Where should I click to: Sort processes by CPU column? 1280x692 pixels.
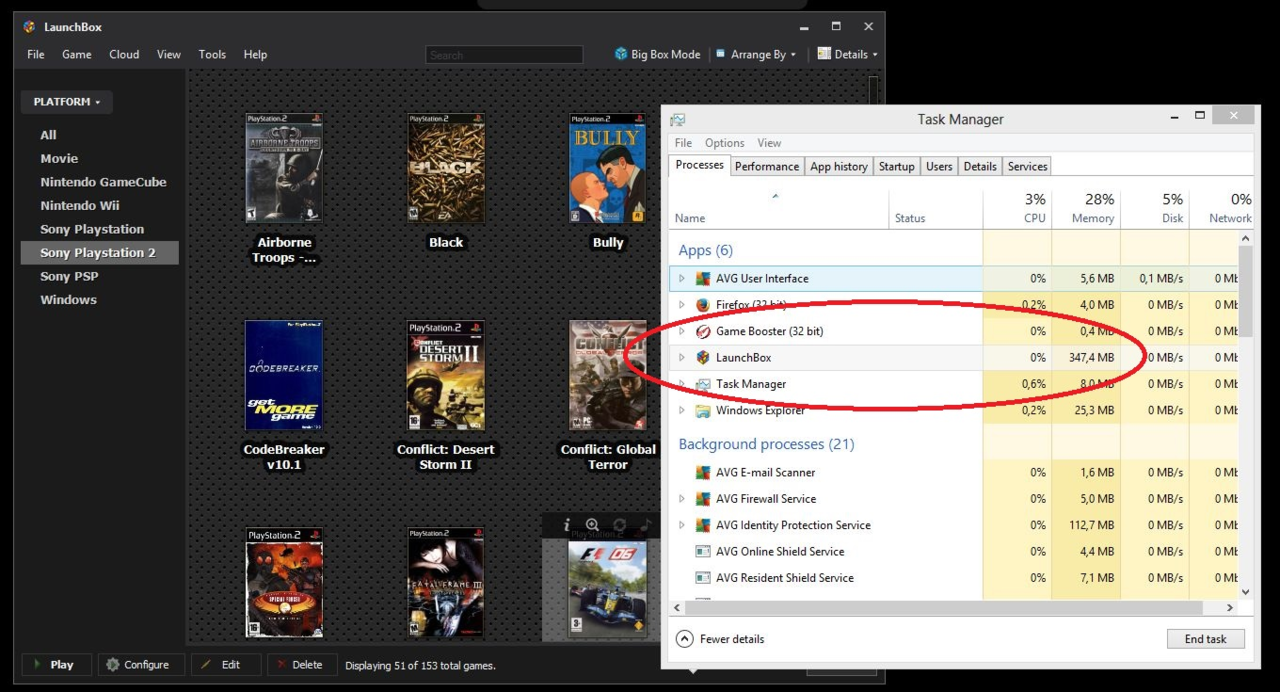pos(1017,208)
